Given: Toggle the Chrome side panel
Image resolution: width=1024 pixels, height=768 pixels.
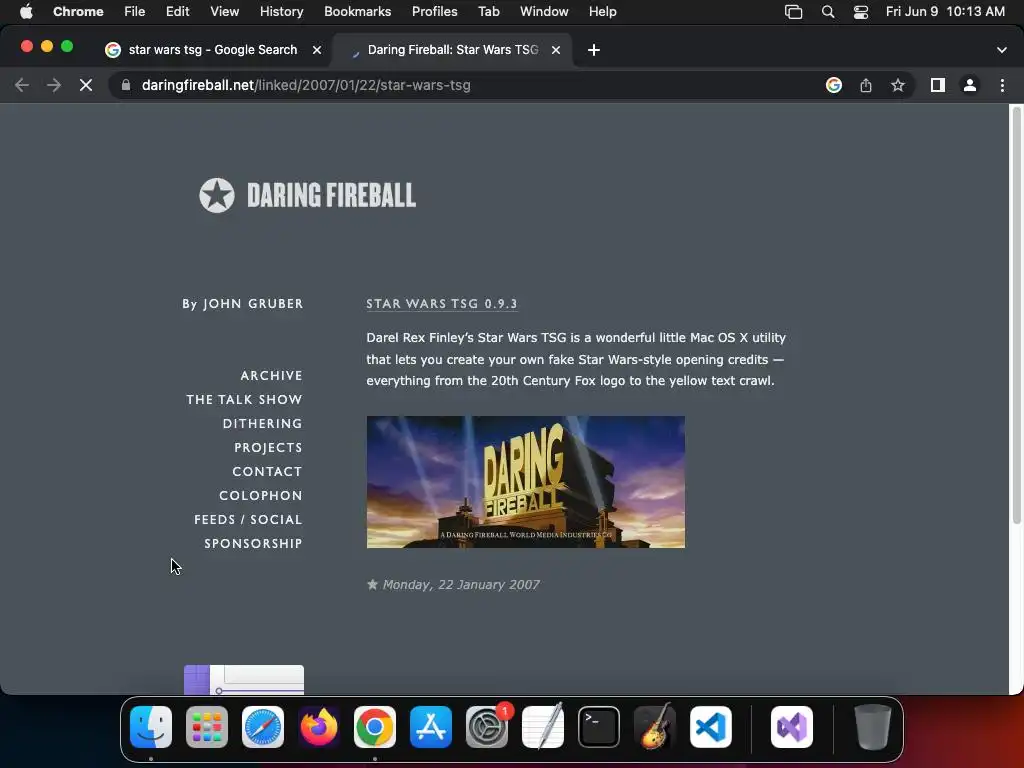Looking at the screenshot, I should [938, 85].
